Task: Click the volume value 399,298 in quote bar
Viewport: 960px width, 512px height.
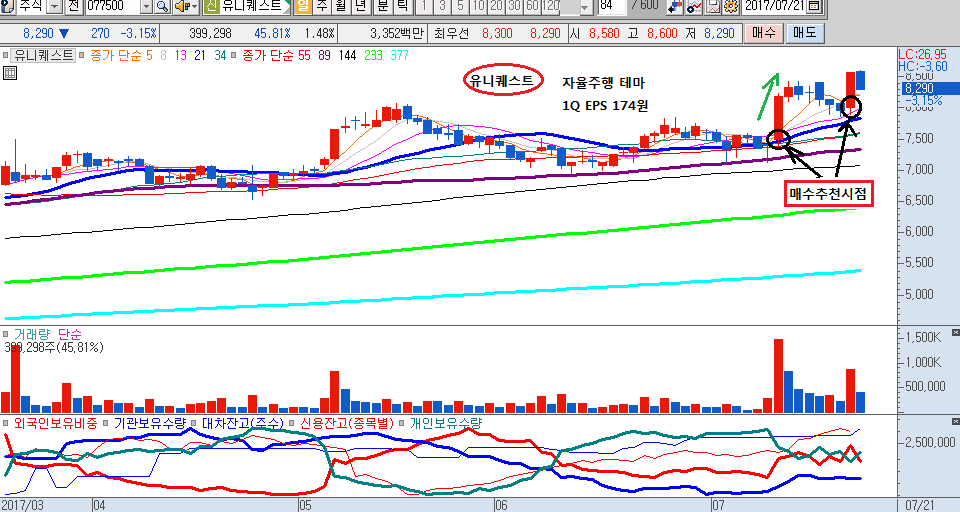Action: pos(210,33)
